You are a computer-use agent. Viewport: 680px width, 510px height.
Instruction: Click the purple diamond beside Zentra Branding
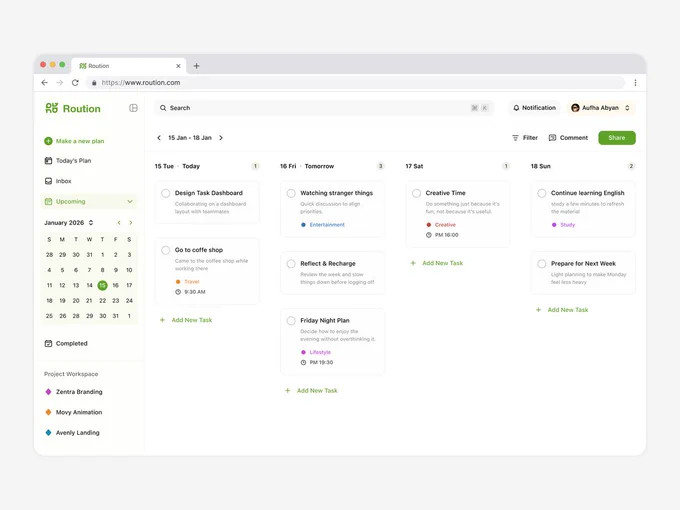(48, 392)
